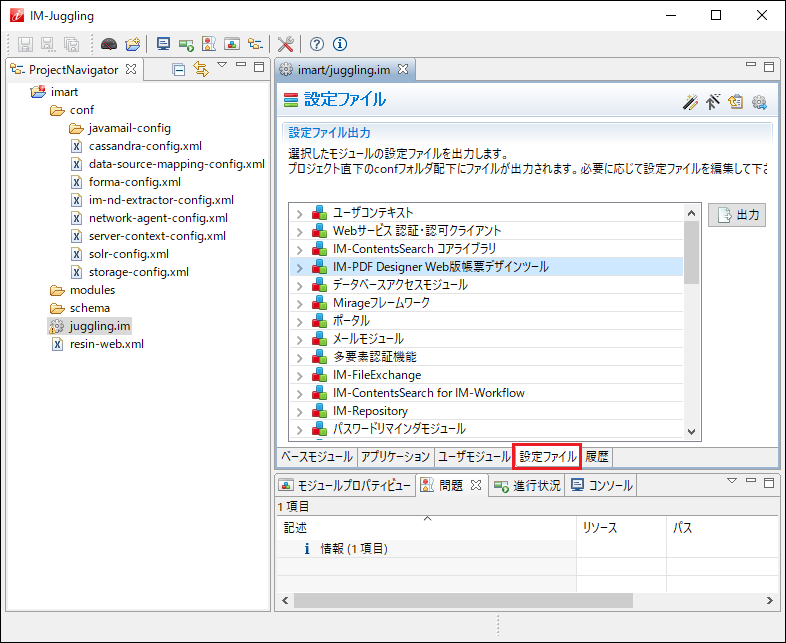Close the imart/juggling.im editor tab
This screenshot has height=643, width=786.
click(x=403, y=69)
